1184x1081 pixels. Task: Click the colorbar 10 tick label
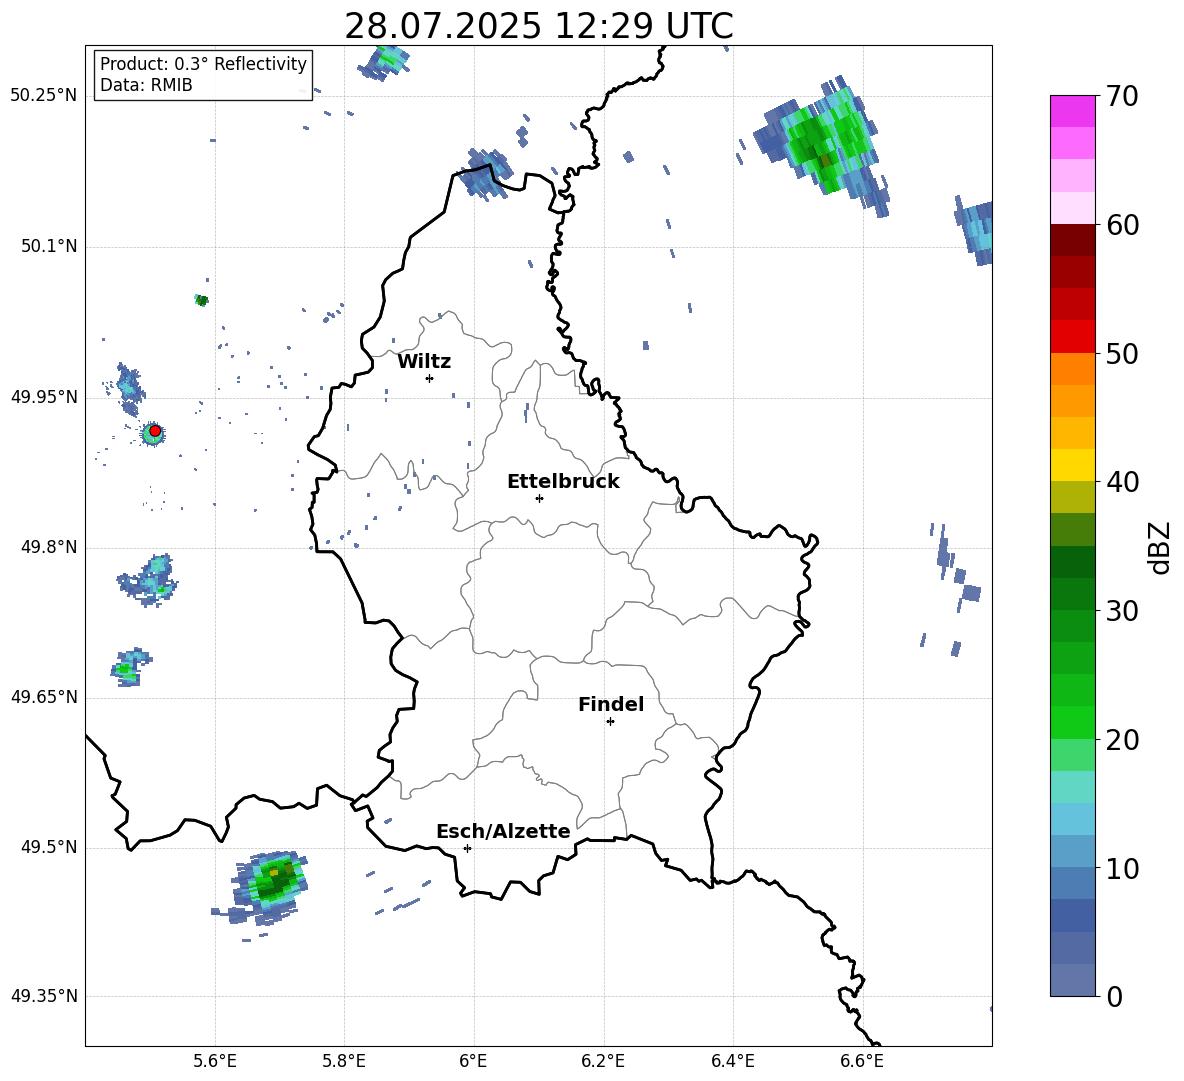pos(1122,869)
